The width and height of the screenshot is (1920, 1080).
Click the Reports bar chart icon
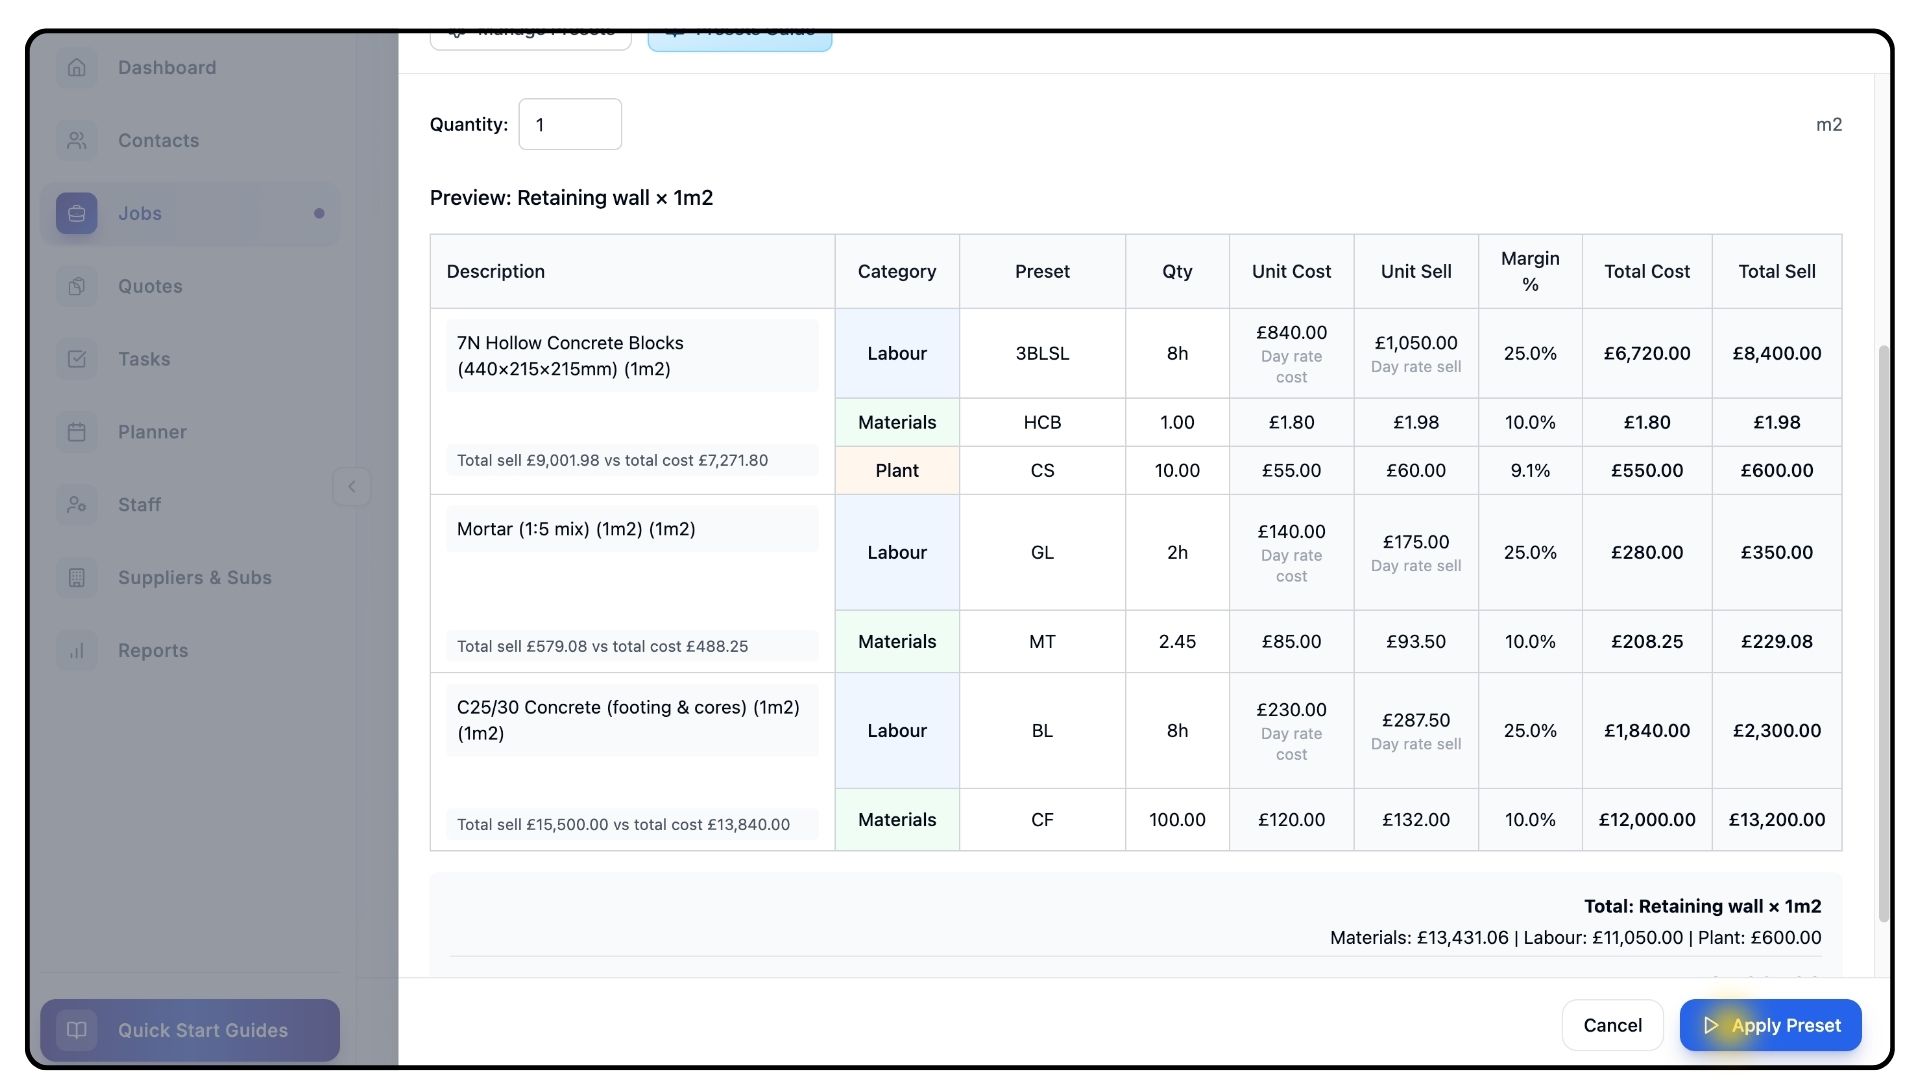coord(77,651)
